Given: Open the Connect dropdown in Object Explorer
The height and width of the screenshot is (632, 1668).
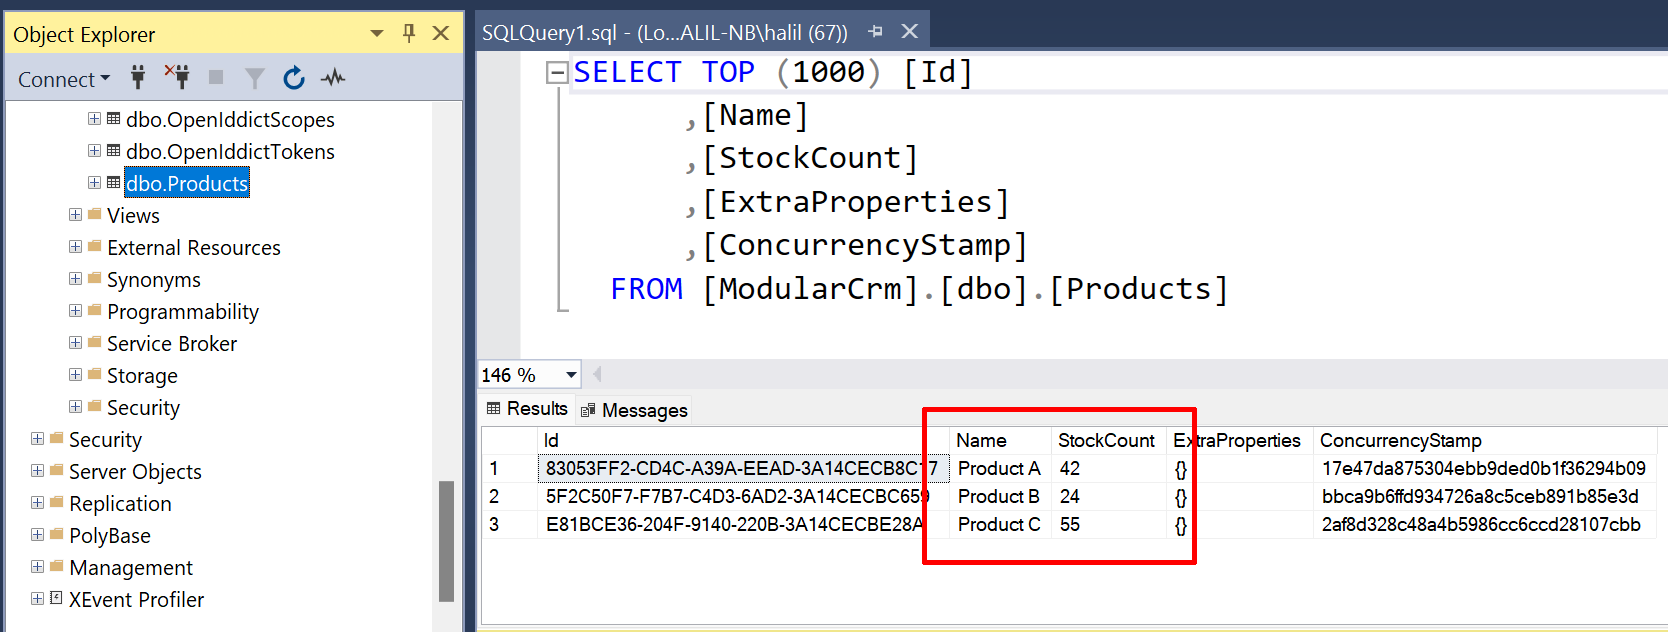Looking at the screenshot, I should 64,79.
